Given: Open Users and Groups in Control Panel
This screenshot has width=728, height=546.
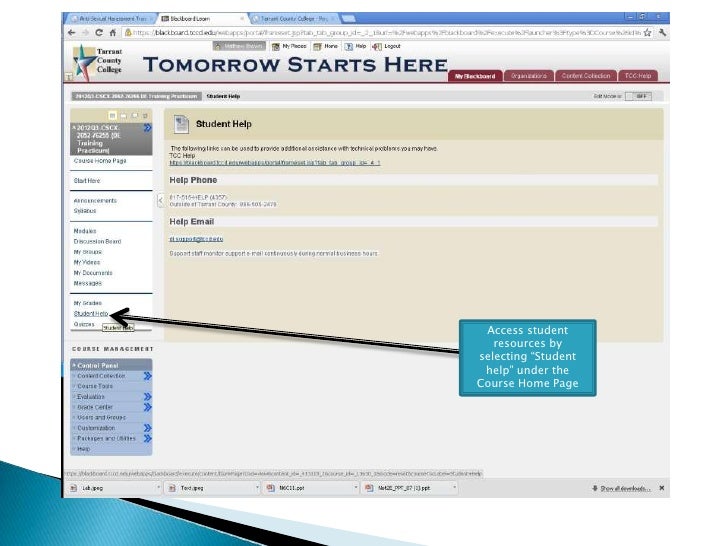Looking at the screenshot, I should point(102,417).
